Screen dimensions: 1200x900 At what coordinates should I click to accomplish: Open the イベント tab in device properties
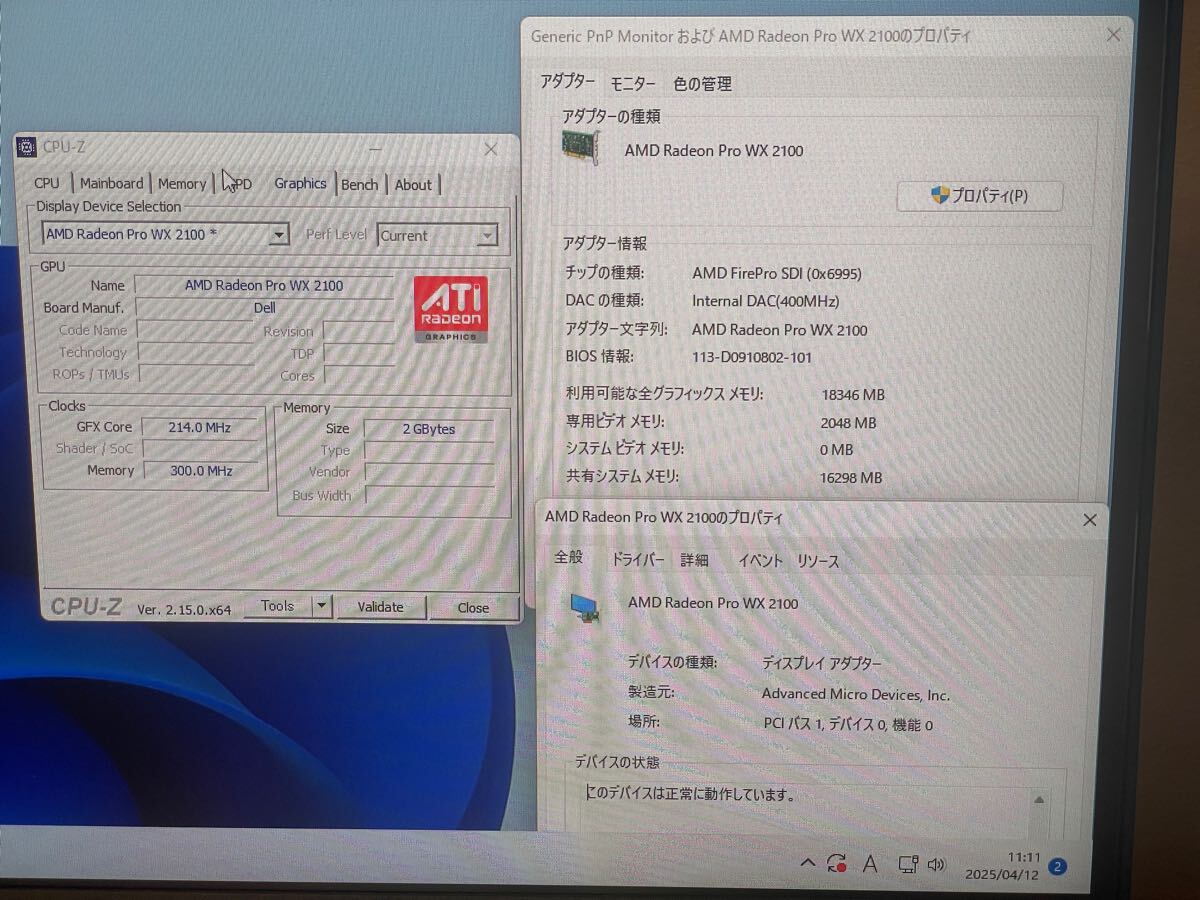[x=760, y=561]
